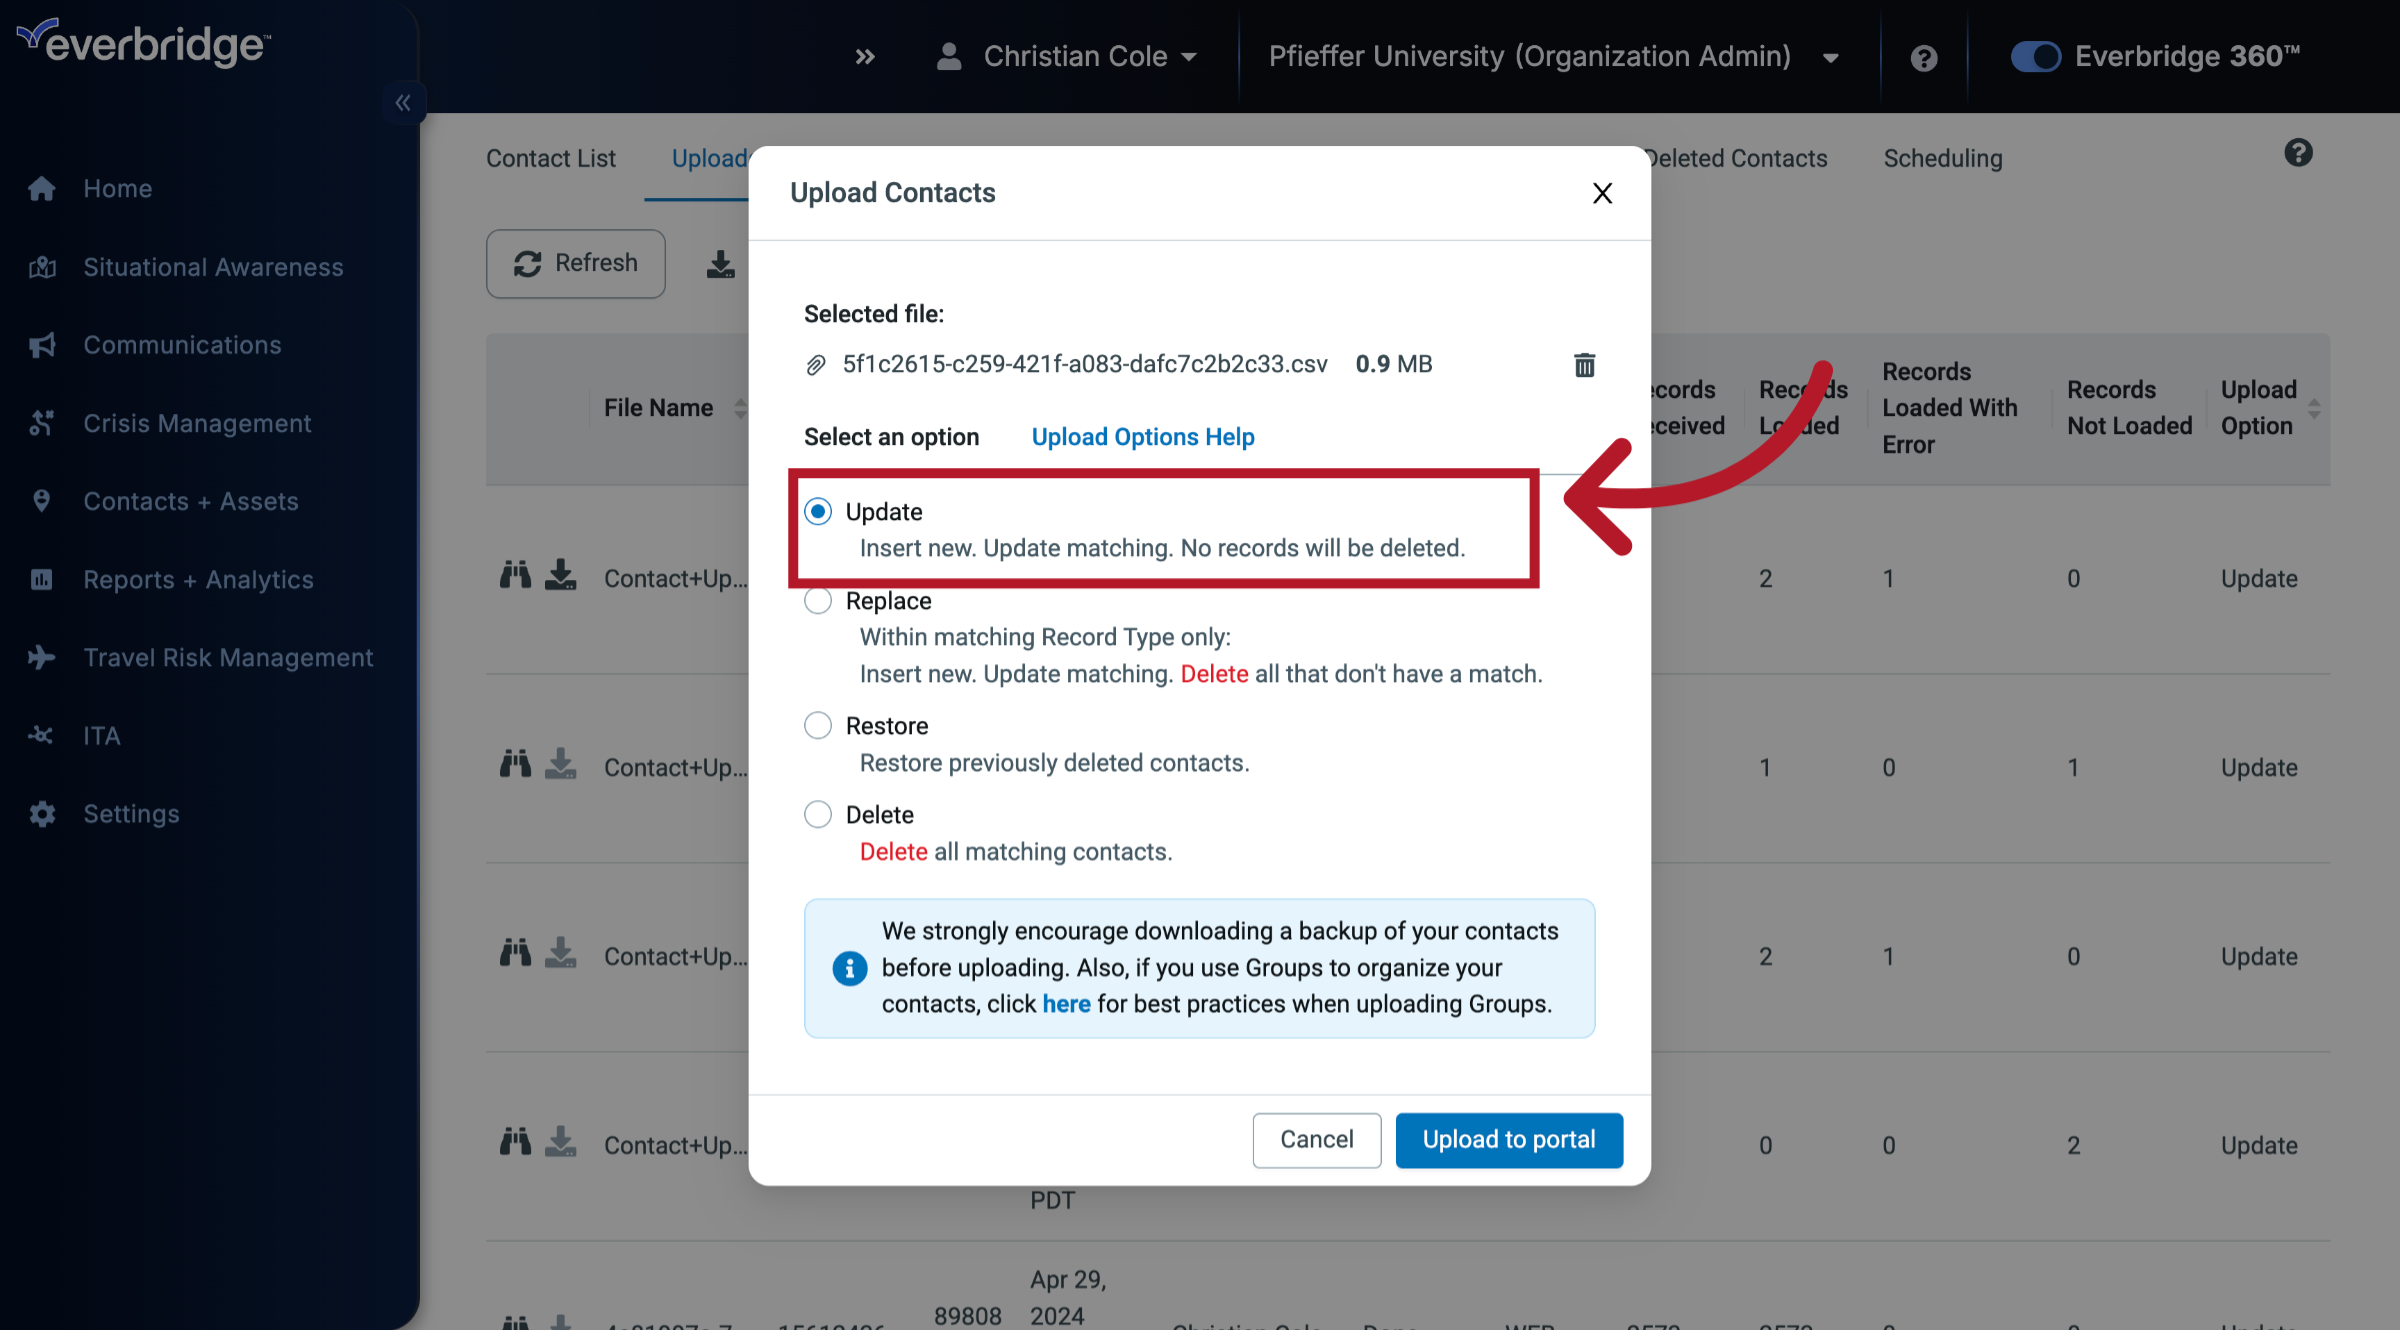The width and height of the screenshot is (2400, 1330).
Task: Switch to the Contact List tab
Action: (550, 158)
